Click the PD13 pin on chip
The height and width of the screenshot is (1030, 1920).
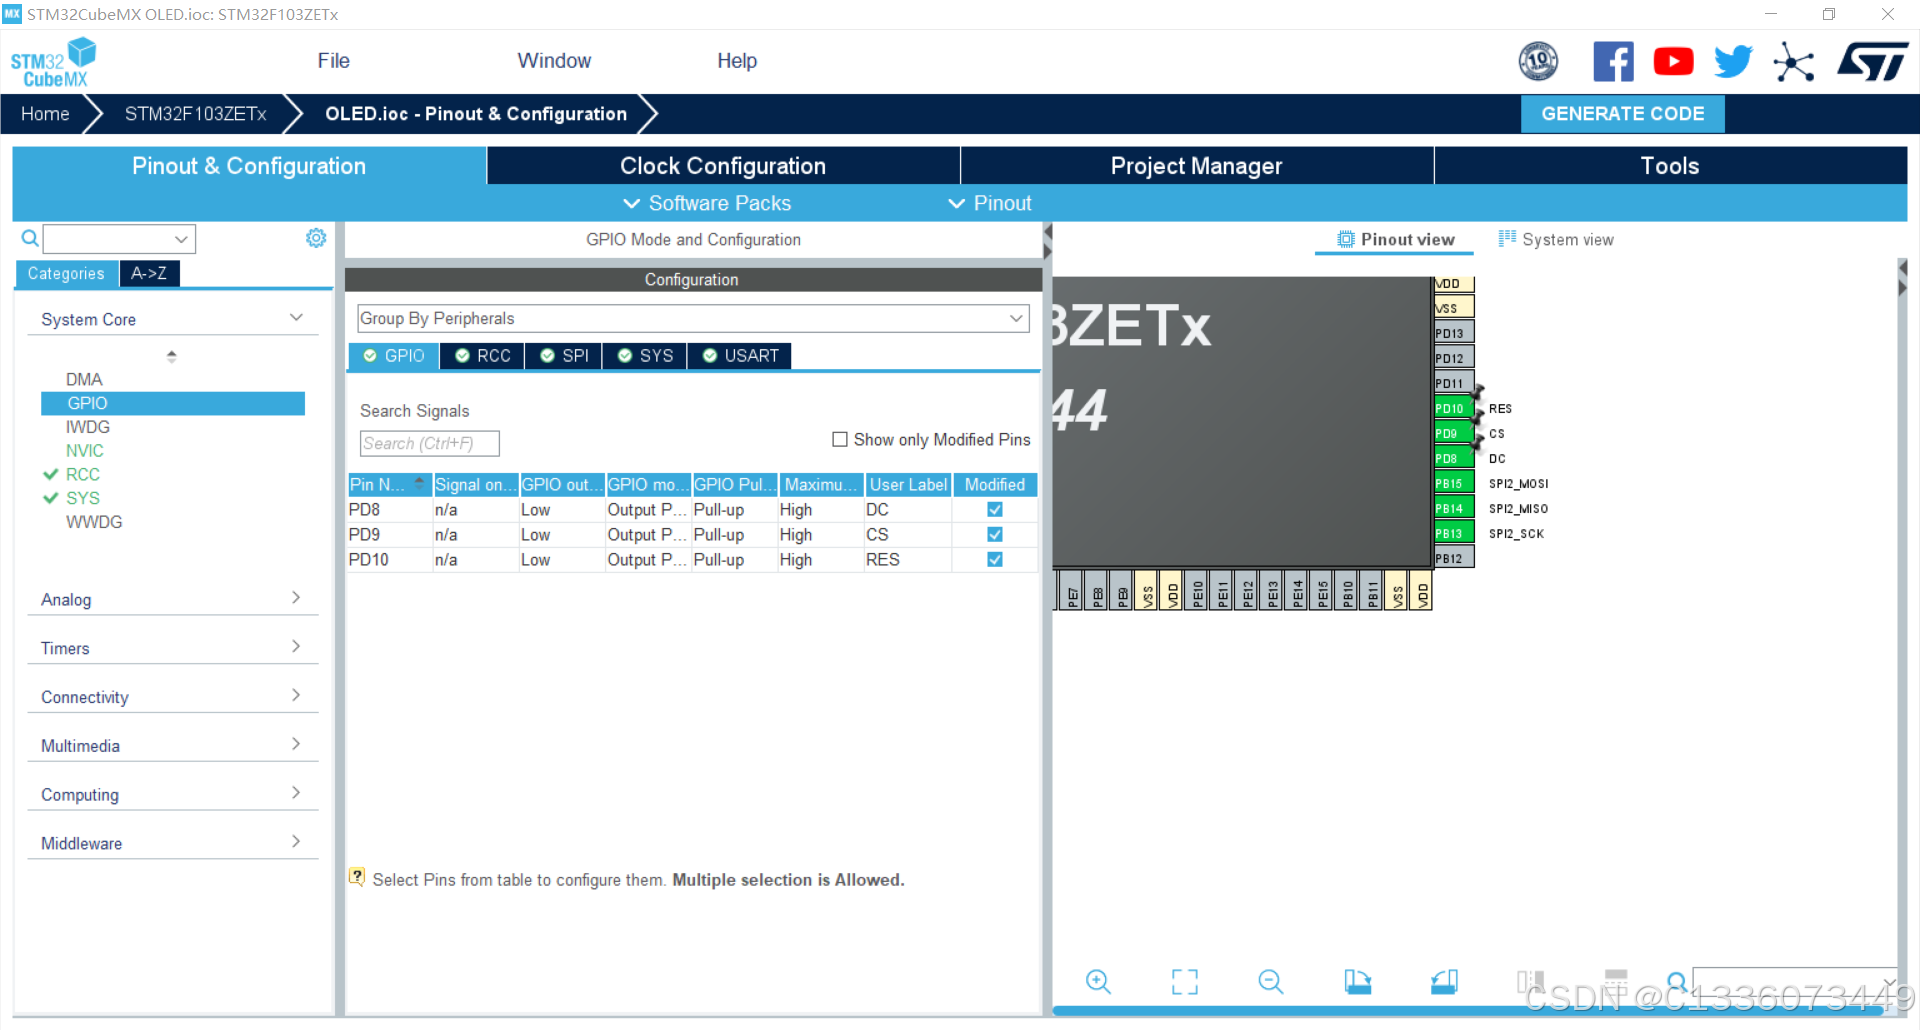(x=1452, y=333)
